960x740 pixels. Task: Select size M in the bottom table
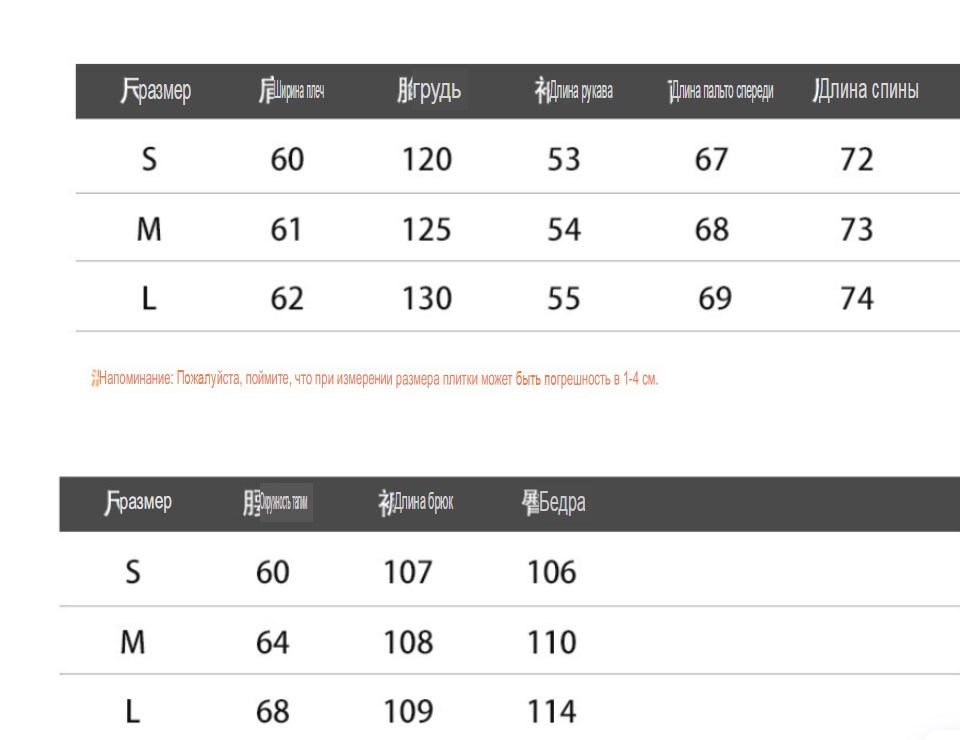click(x=133, y=643)
